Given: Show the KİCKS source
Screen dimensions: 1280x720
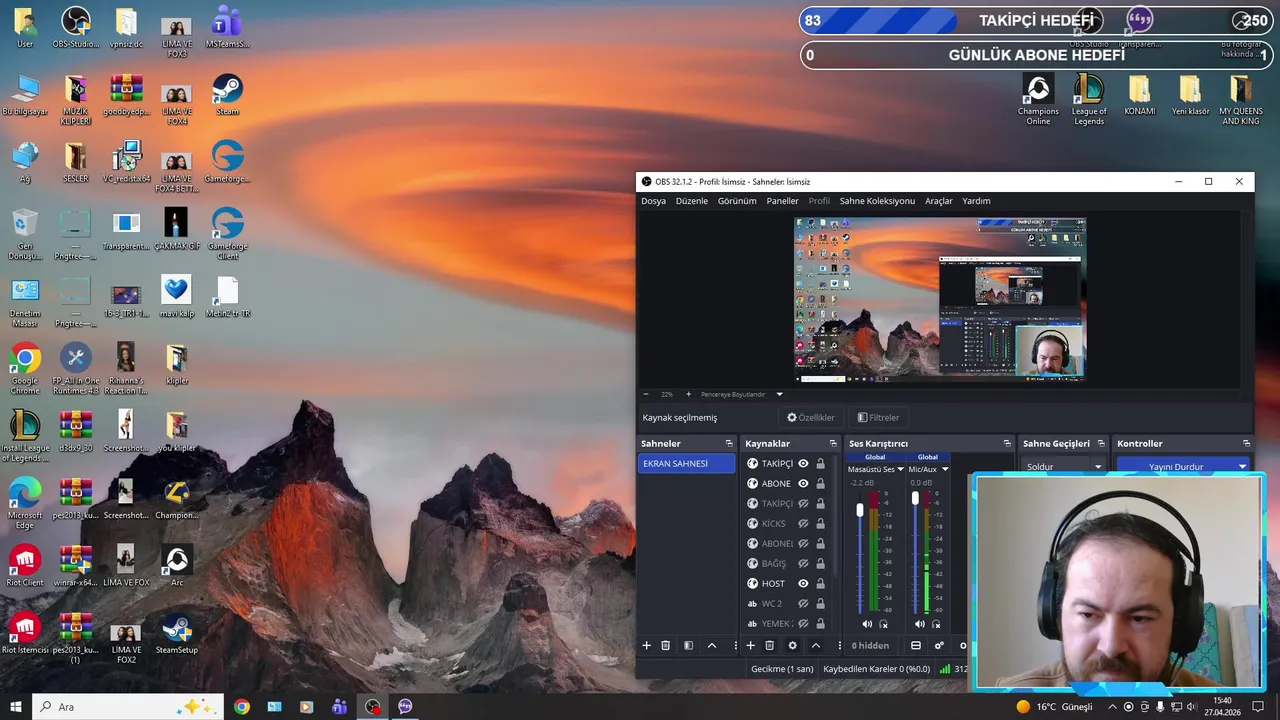Looking at the screenshot, I should coord(803,523).
